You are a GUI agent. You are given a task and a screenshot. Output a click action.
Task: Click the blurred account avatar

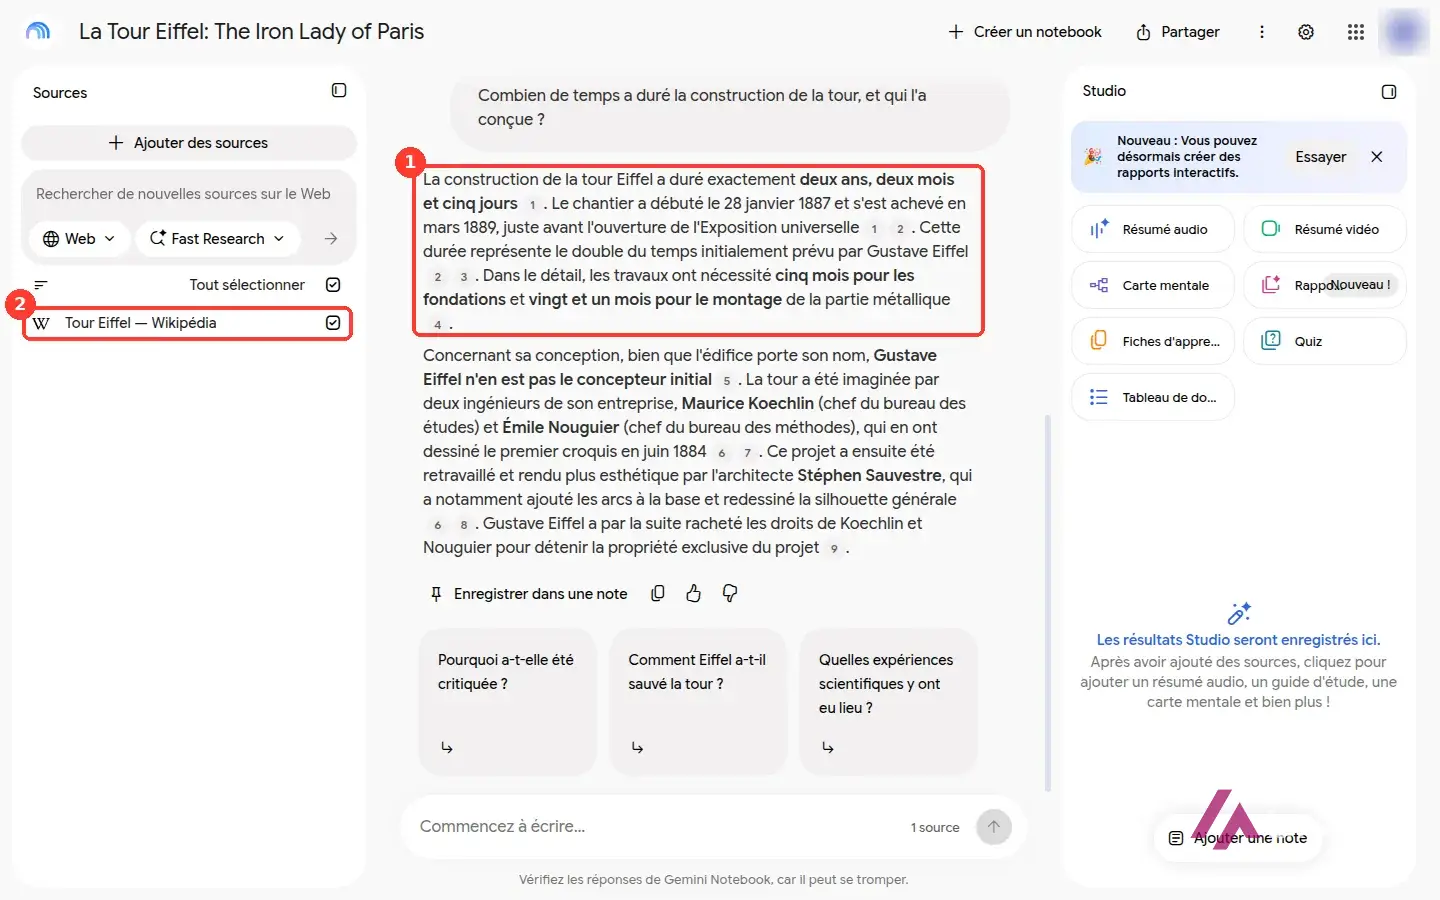click(1403, 32)
